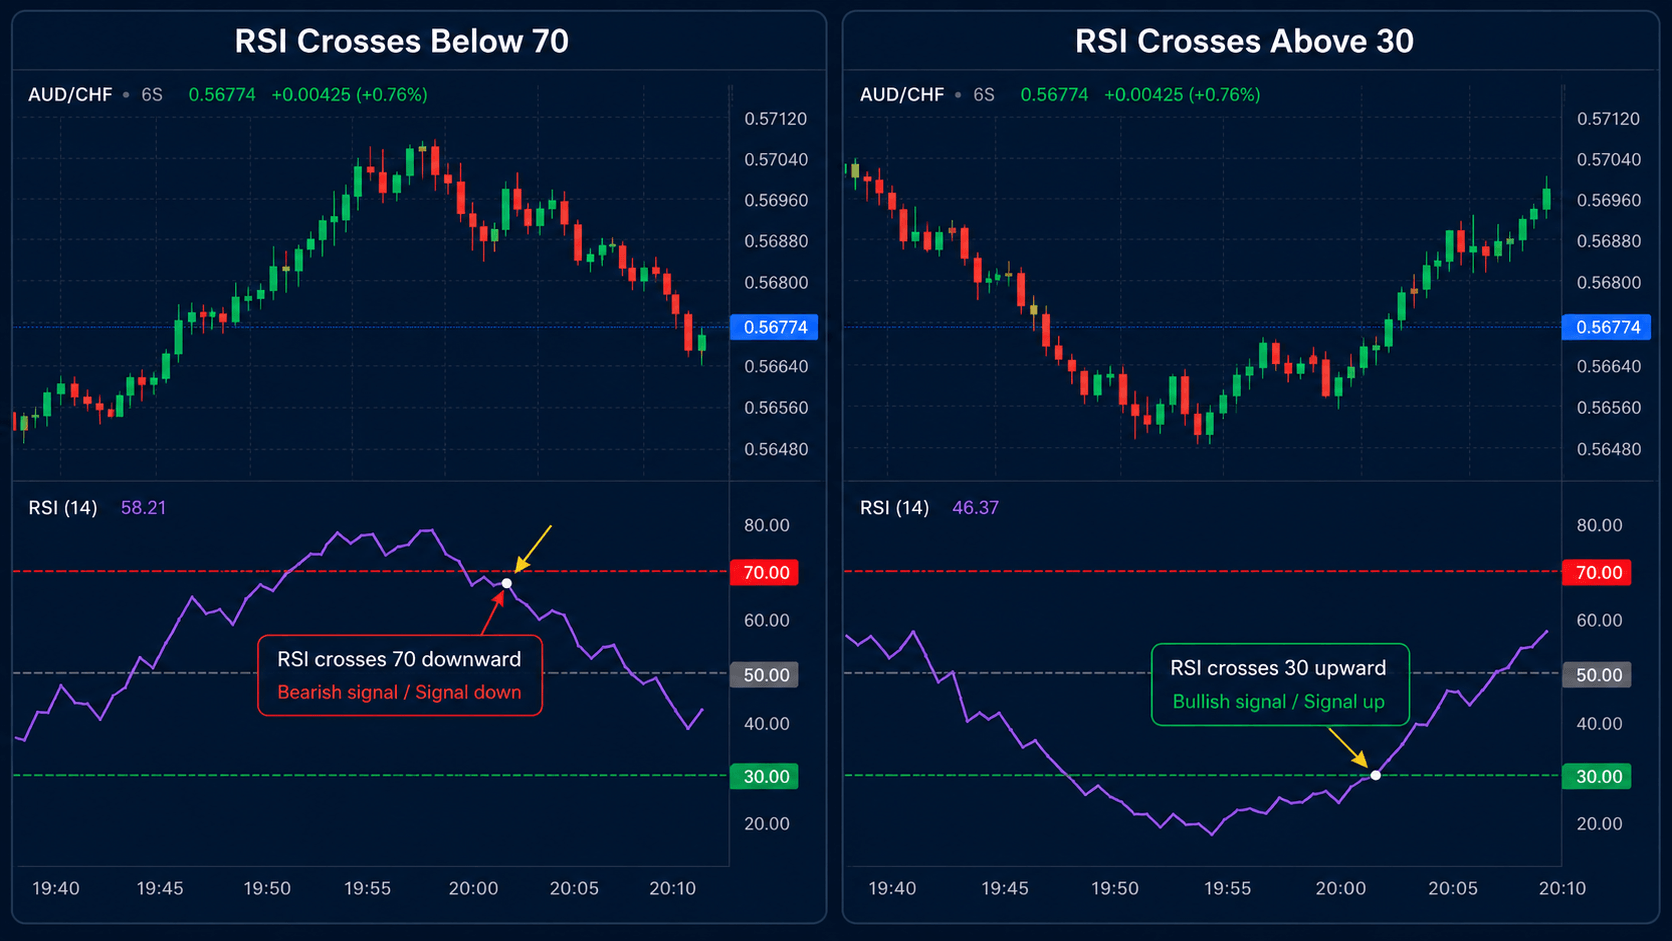Screen dimensions: 1672x941
Task: Click the 40.00 RSI axis label in the Above 30 chart
Action: pyautogui.click(x=1599, y=724)
